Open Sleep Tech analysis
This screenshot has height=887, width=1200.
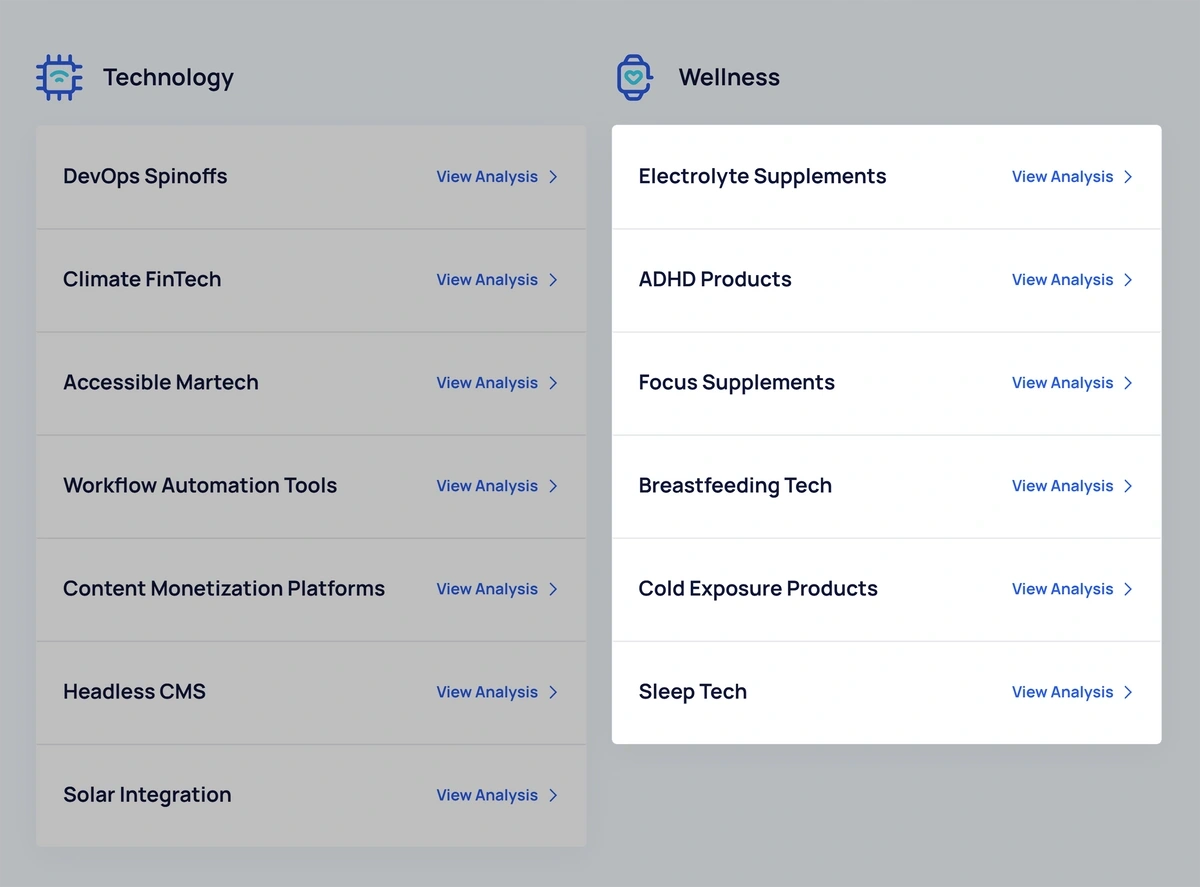click(x=1063, y=692)
